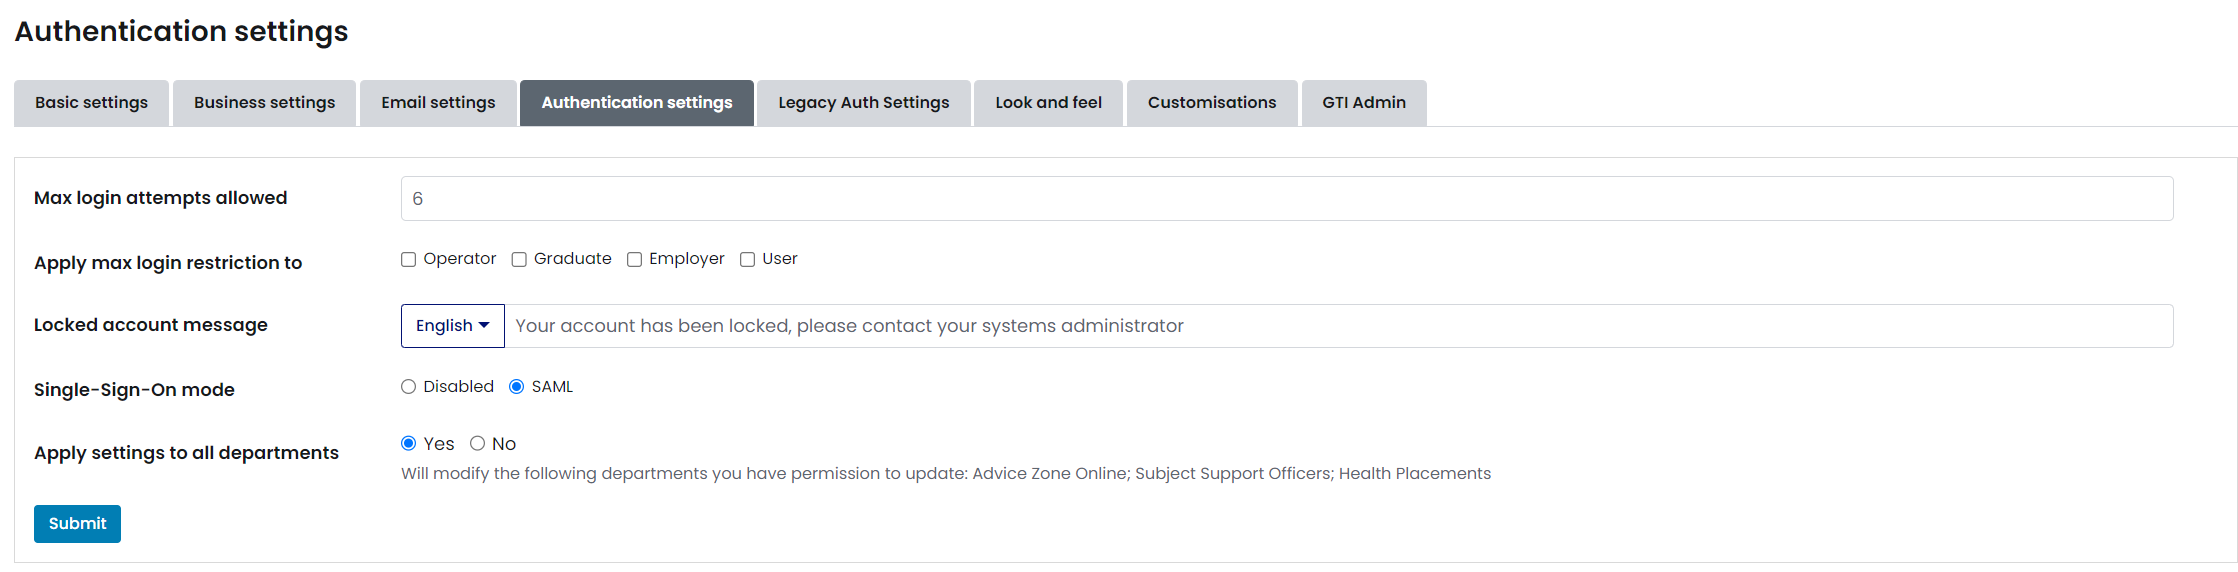Choose SAML single sign-on option

point(517,387)
